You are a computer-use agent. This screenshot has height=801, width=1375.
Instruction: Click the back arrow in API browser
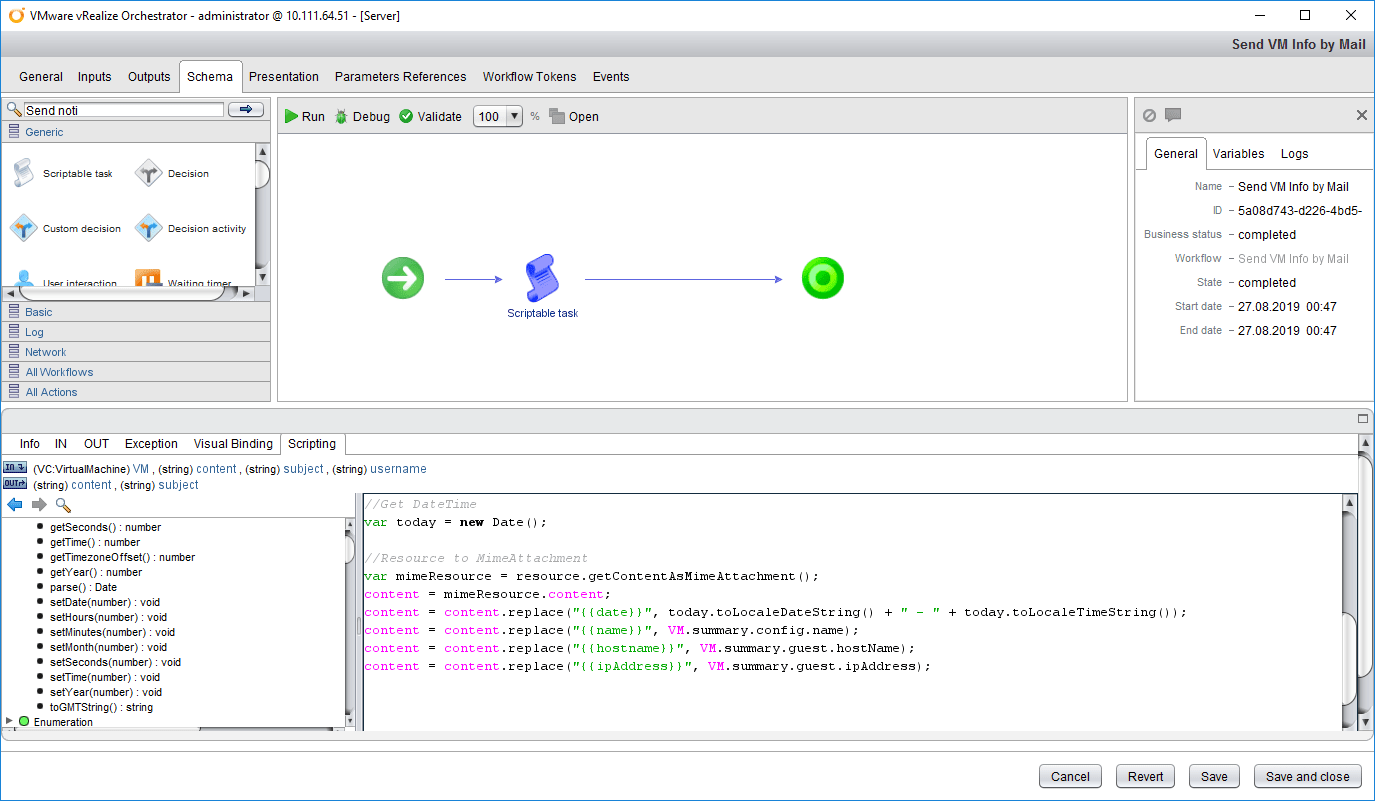(x=15, y=505)
